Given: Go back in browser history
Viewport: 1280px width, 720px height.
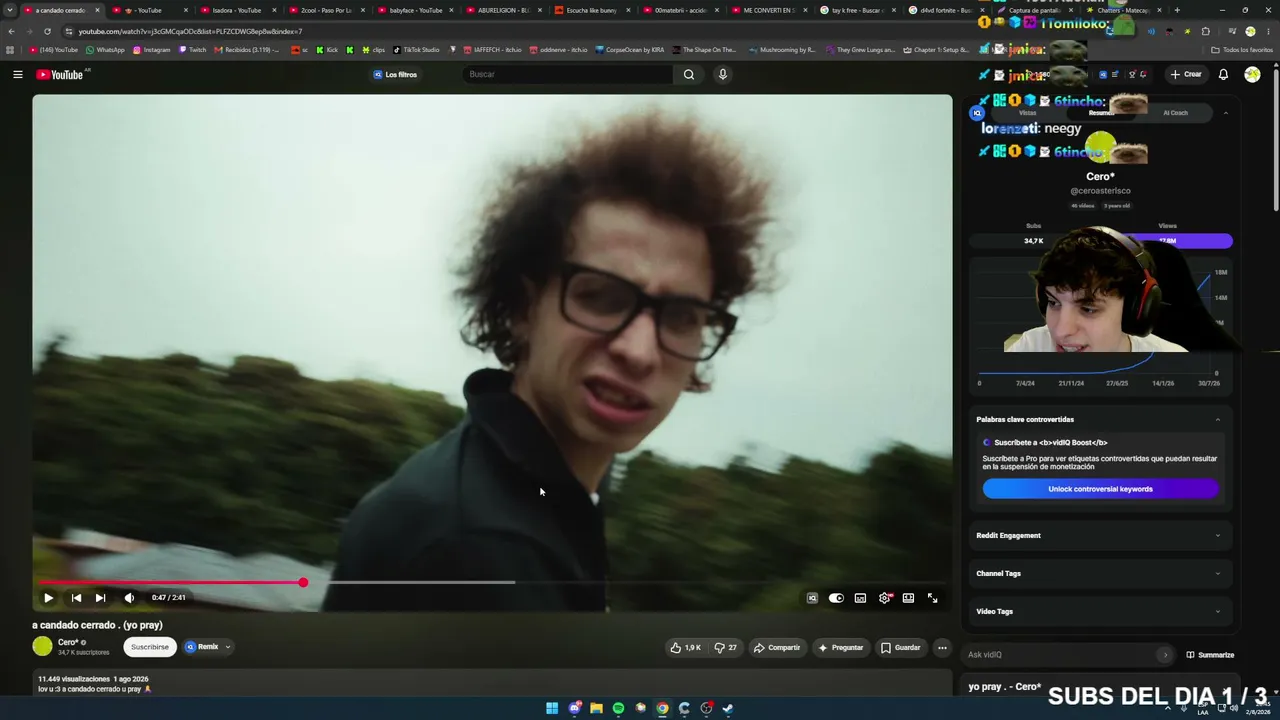Looking at the screenshot, I should [11, 31].
